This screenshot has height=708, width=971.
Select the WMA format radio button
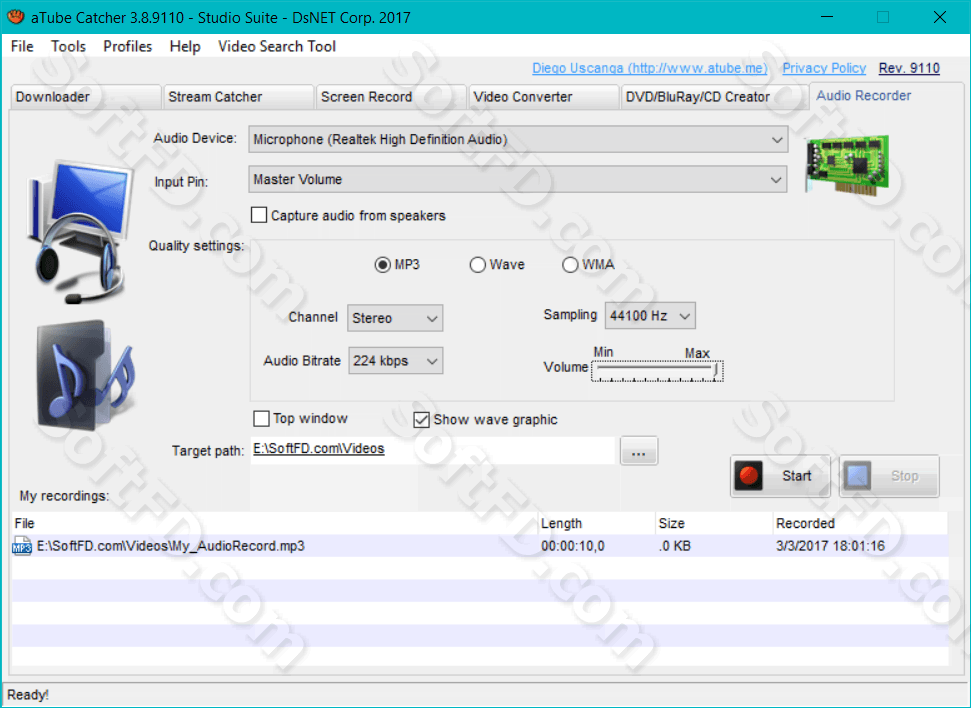point(570,265)
